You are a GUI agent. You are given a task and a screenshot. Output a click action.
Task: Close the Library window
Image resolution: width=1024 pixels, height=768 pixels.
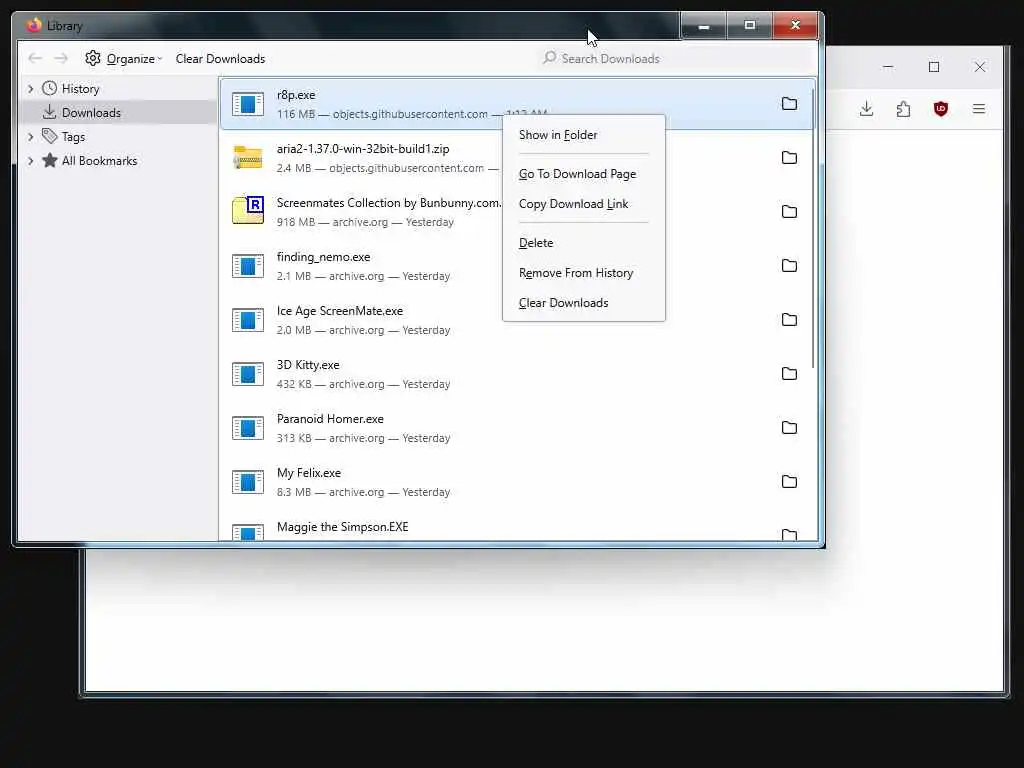(x=795, y=26)
